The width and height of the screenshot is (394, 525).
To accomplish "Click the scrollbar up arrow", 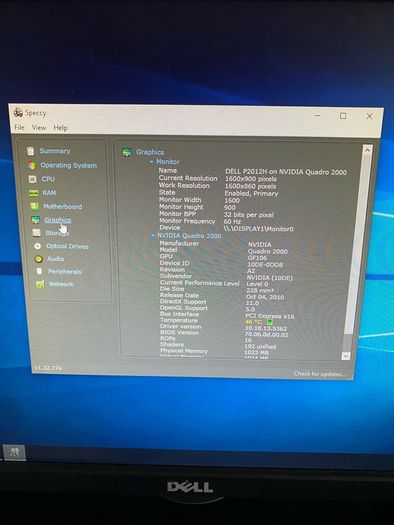I will (367, 150).
